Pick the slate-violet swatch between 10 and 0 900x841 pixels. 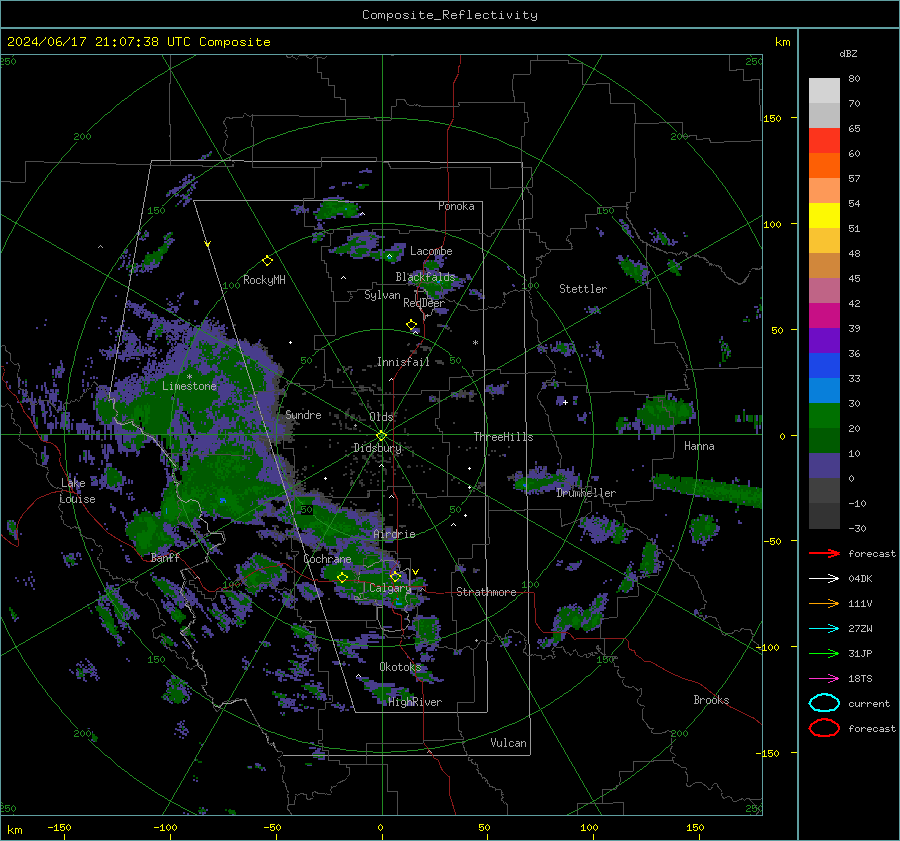824,466
